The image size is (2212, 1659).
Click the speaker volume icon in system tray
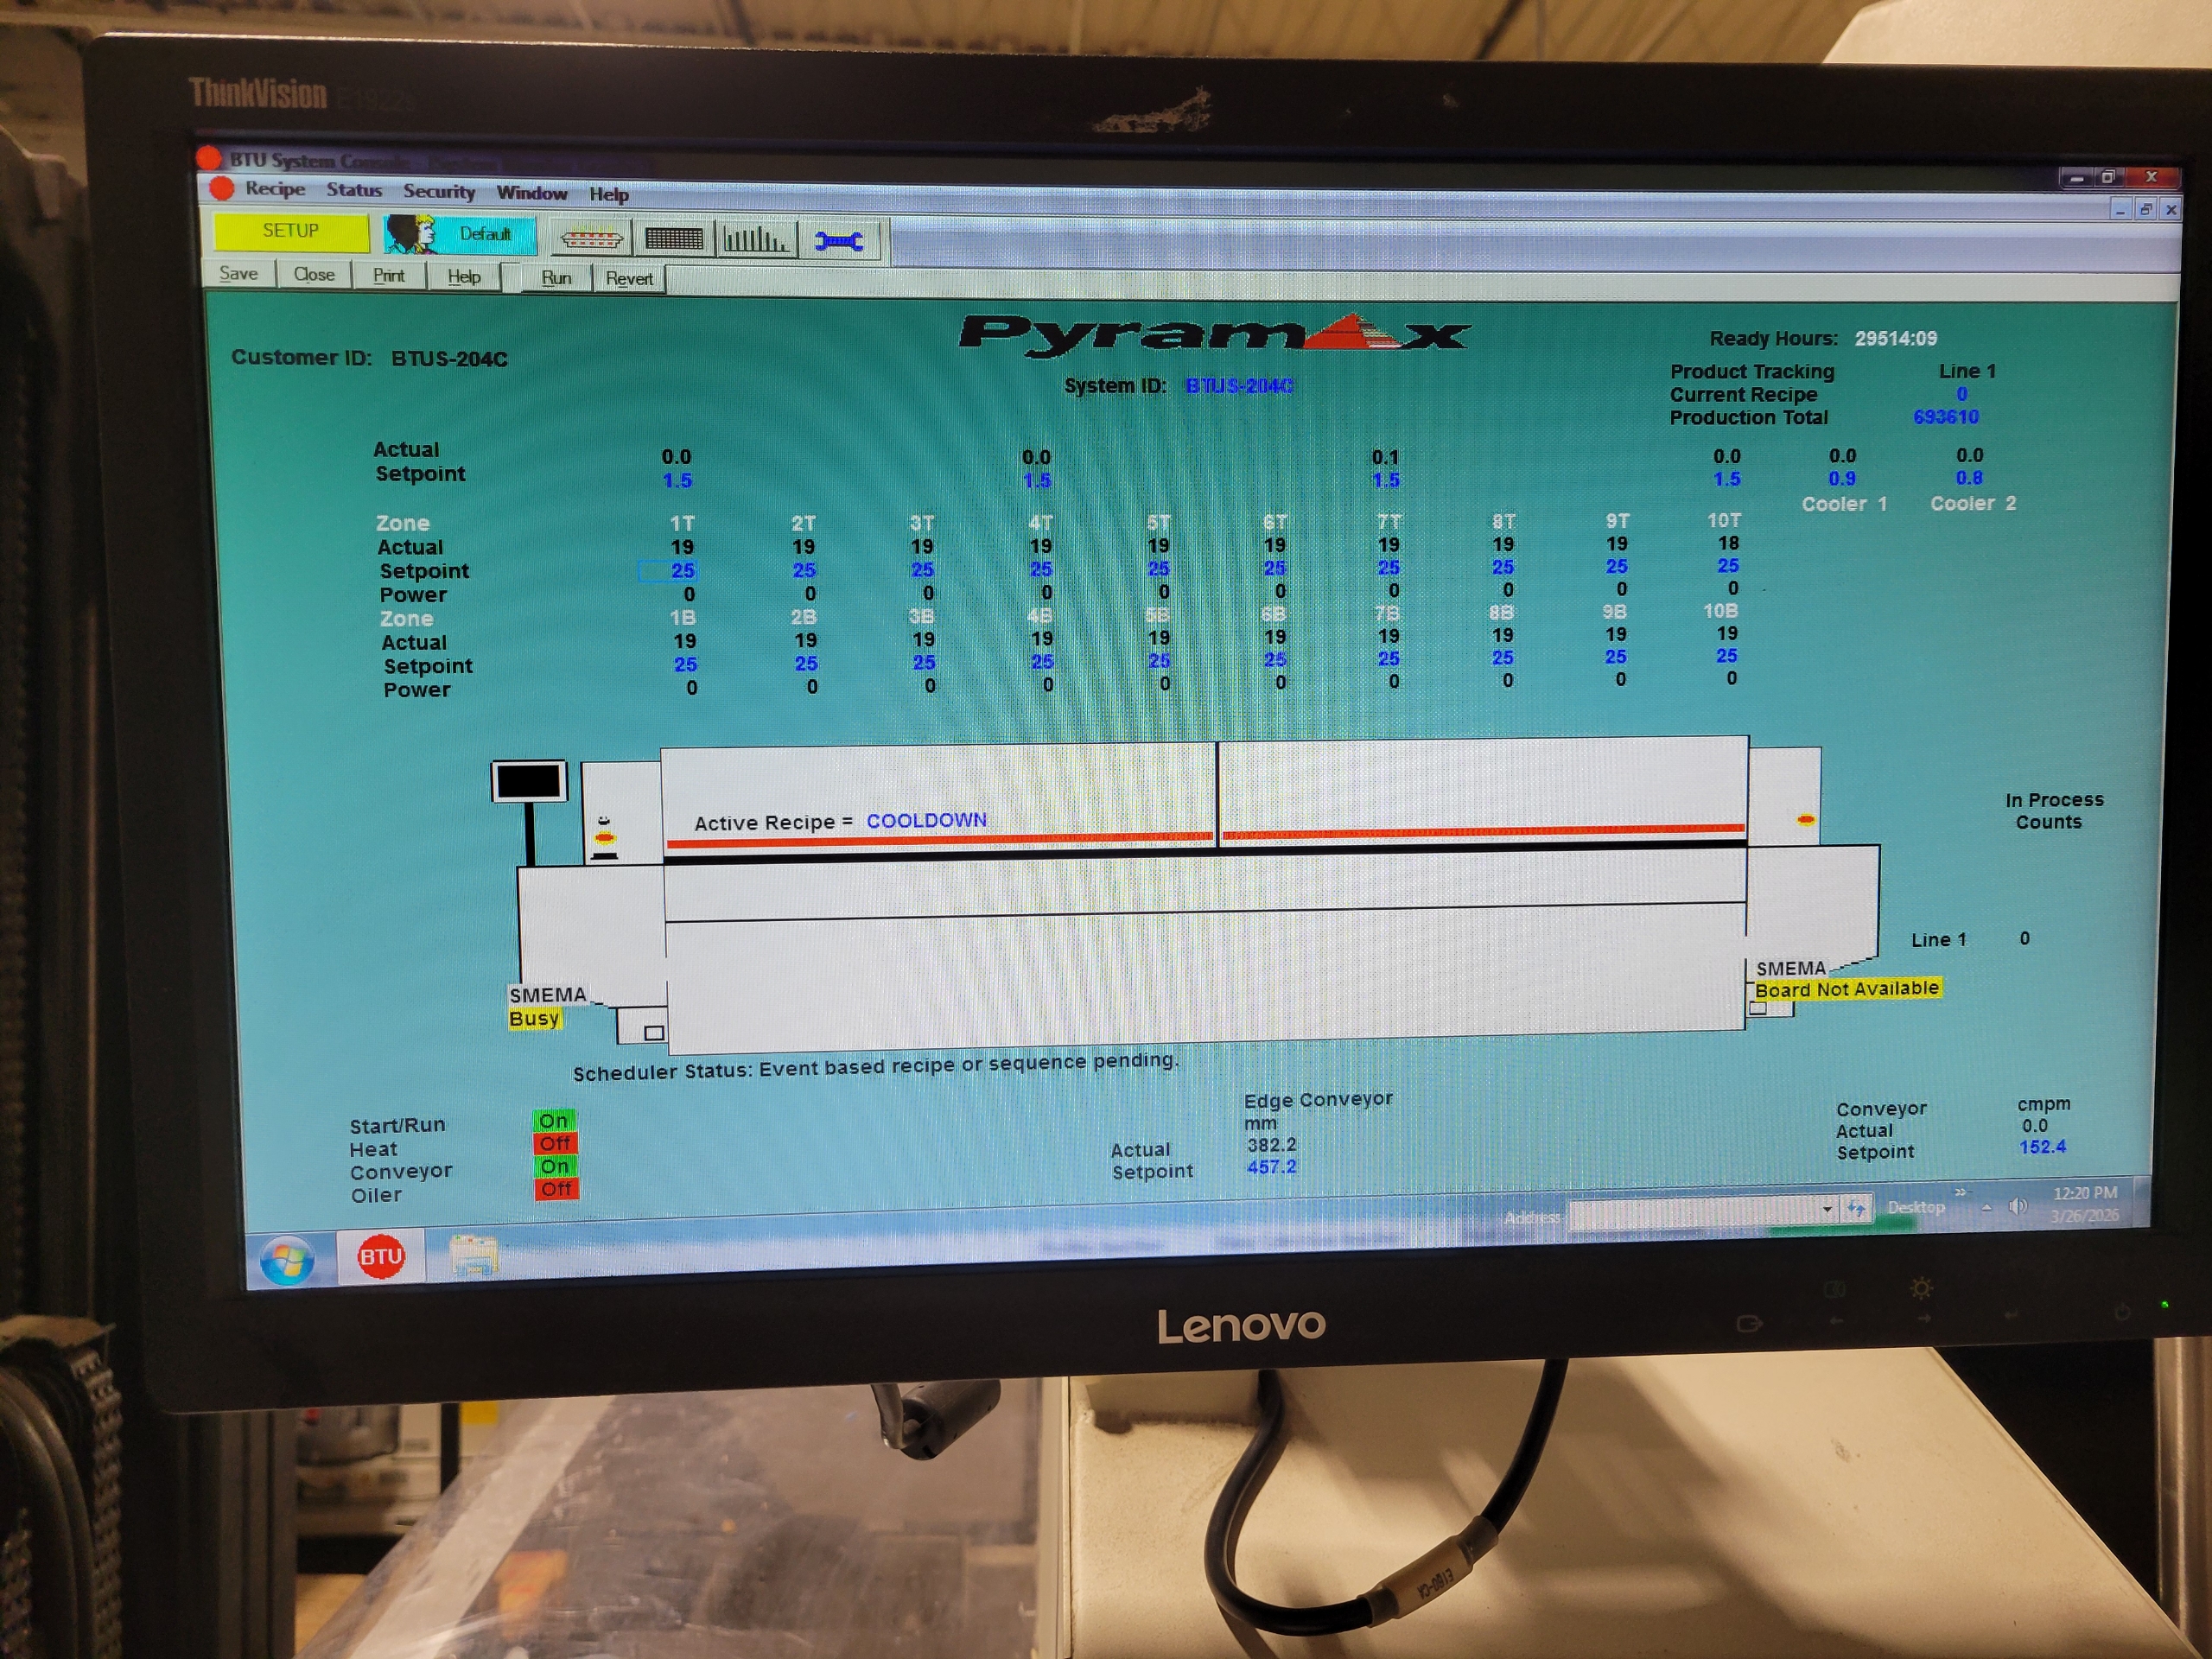click(2018, 1206)
